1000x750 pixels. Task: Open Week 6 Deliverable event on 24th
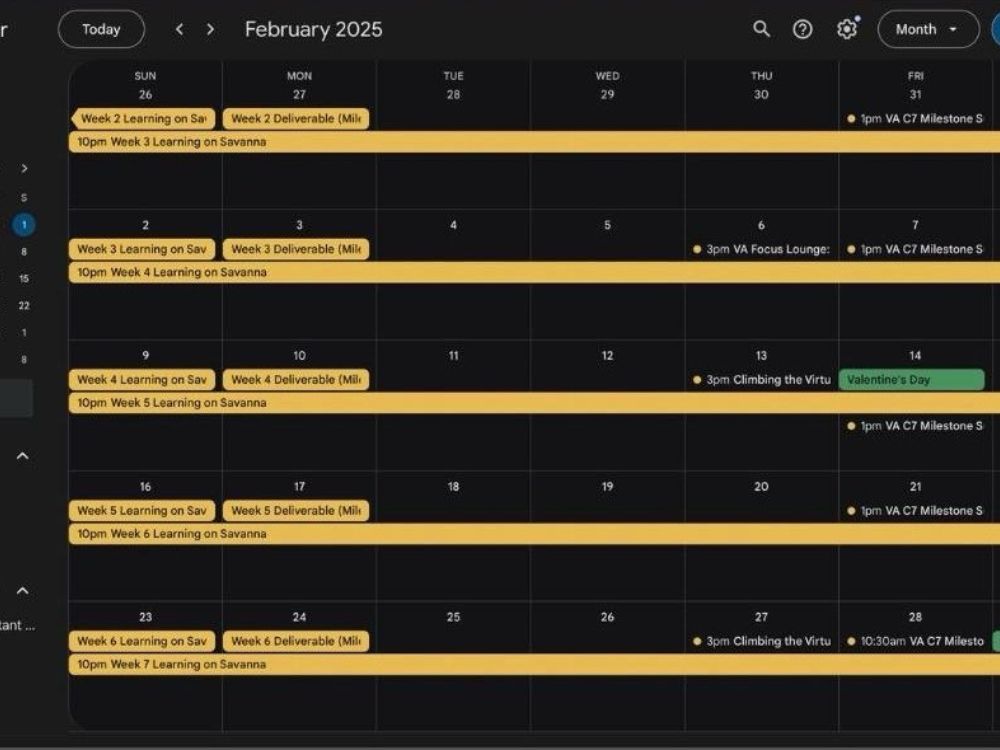tap(296, 641)
